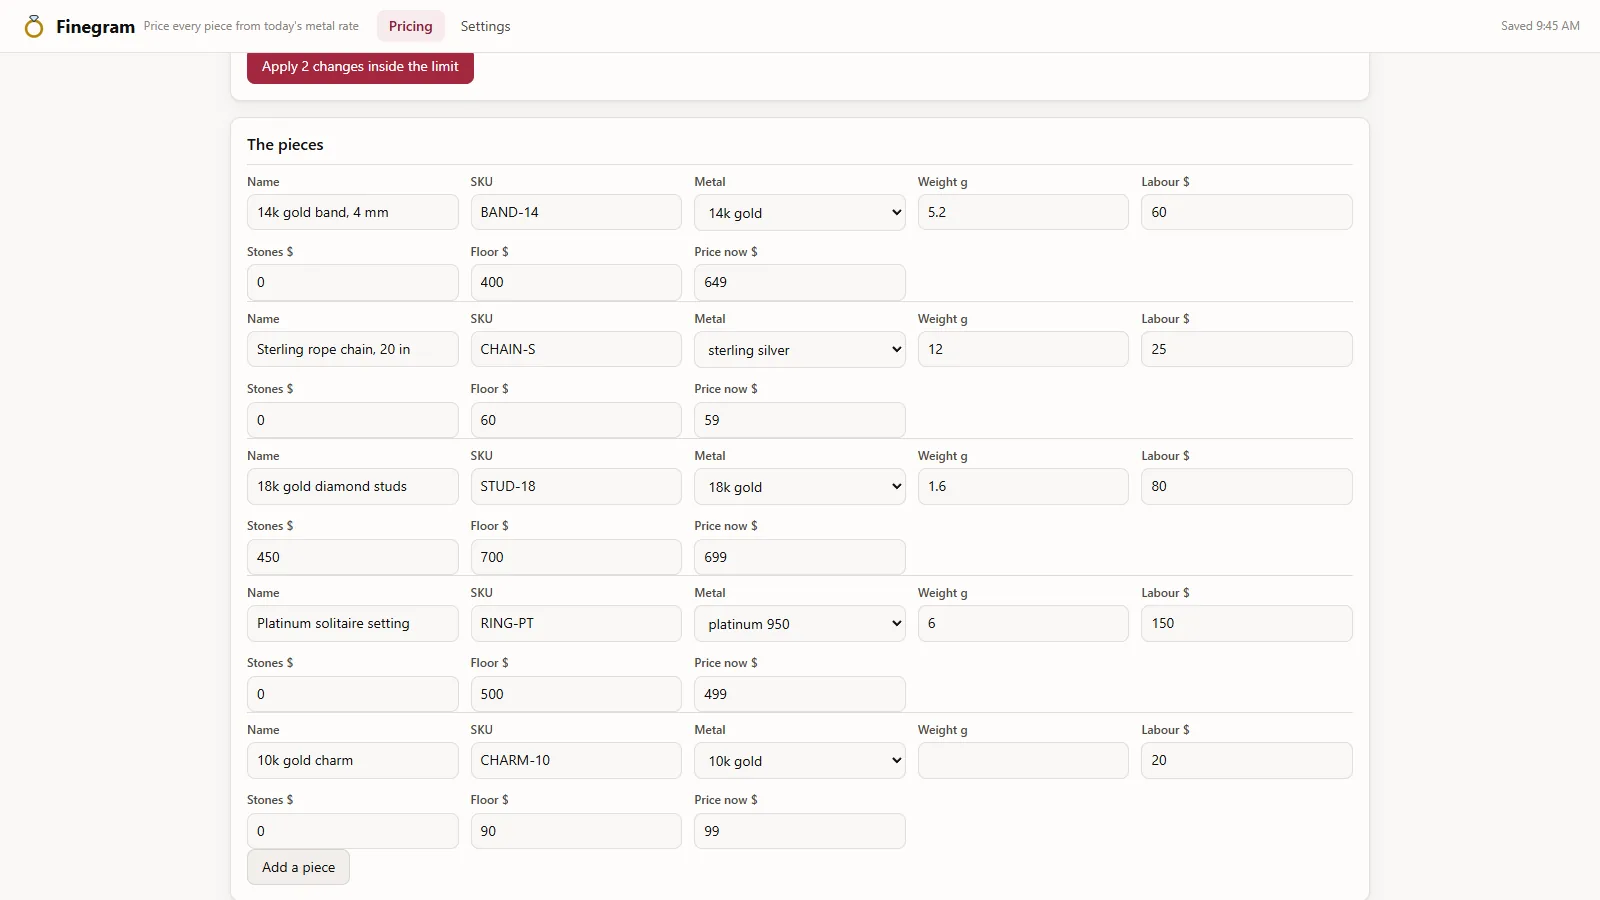The width and height of the screenshot is (1600, 900).
Task: Click the Price now field showing 99
Action: [x=799, y=831]
